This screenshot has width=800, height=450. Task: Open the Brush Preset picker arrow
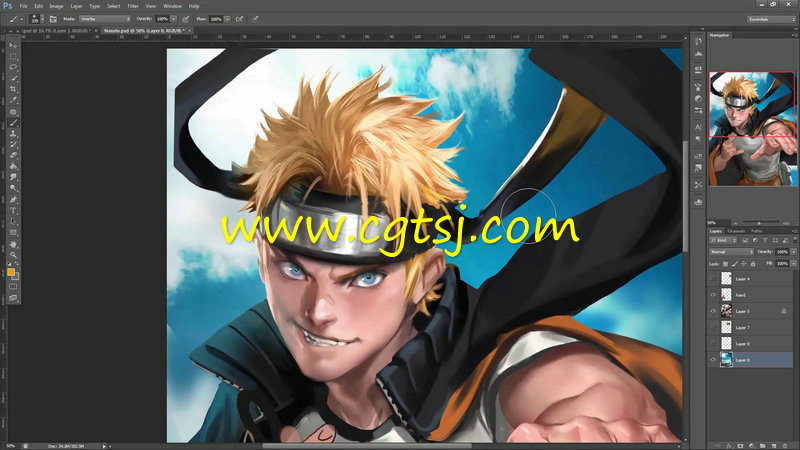[42, 19]
